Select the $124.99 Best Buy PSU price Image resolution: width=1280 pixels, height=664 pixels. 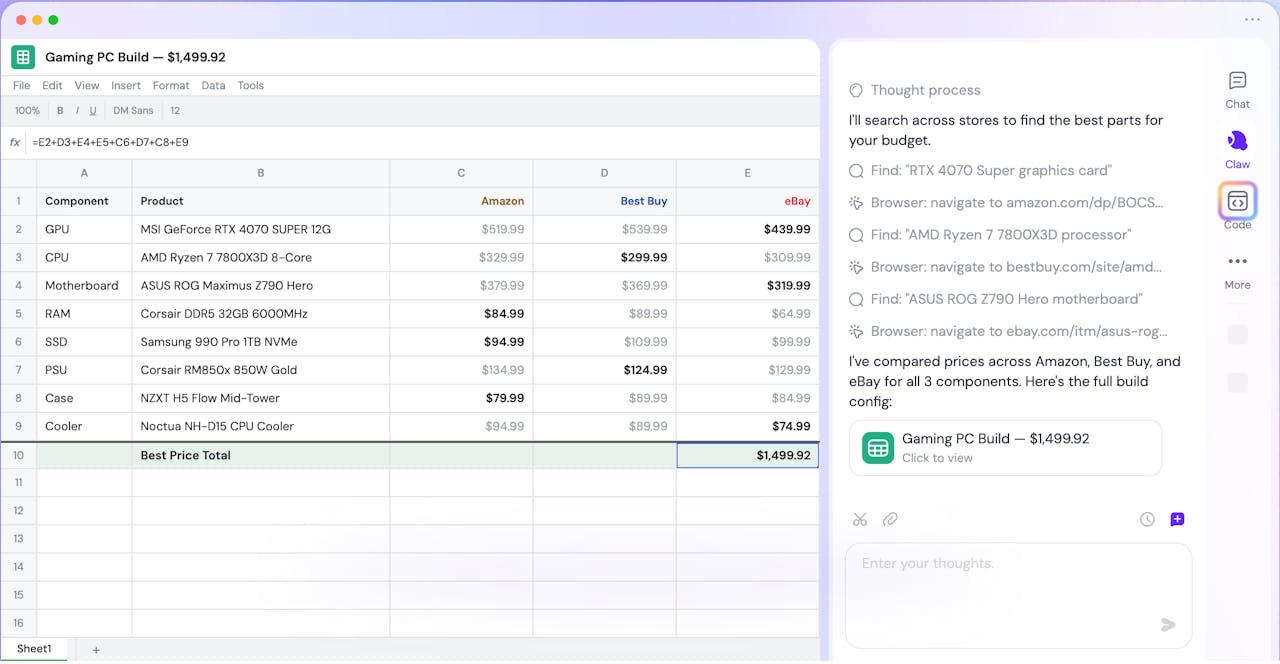click(605, 370)
